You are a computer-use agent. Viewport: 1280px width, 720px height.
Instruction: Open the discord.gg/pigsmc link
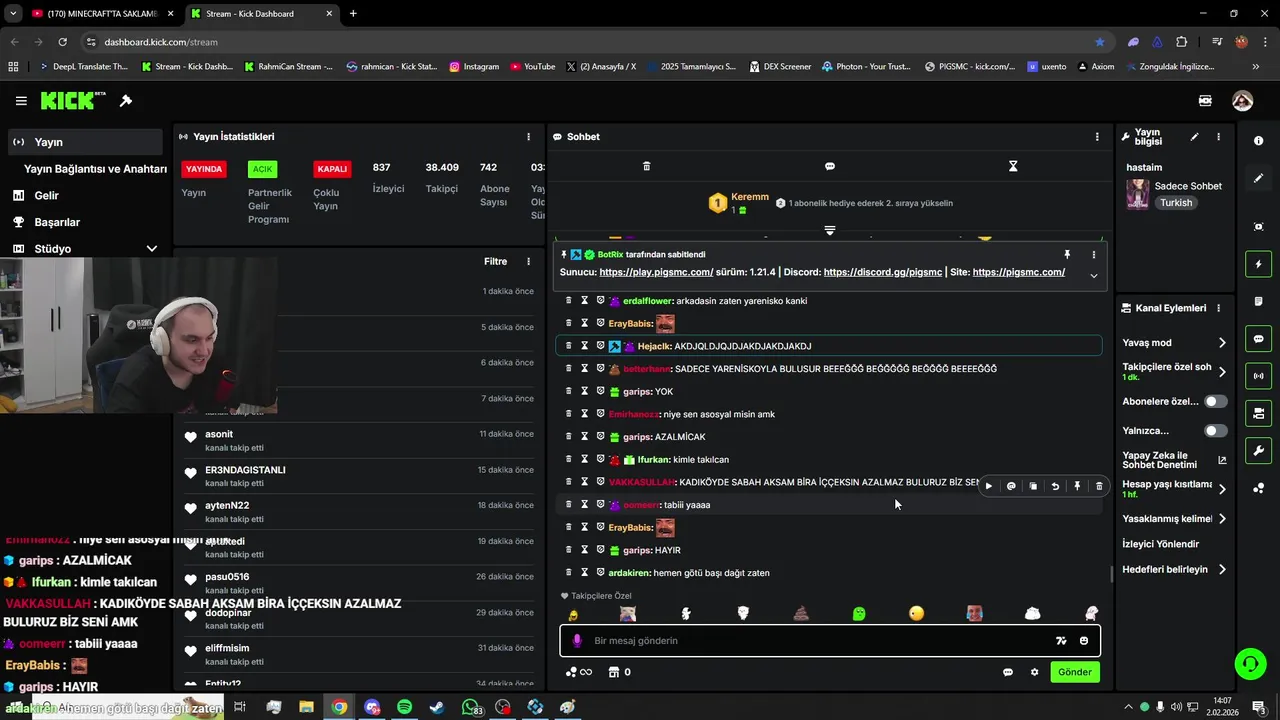pyautogui.click(x=883, y=272)
